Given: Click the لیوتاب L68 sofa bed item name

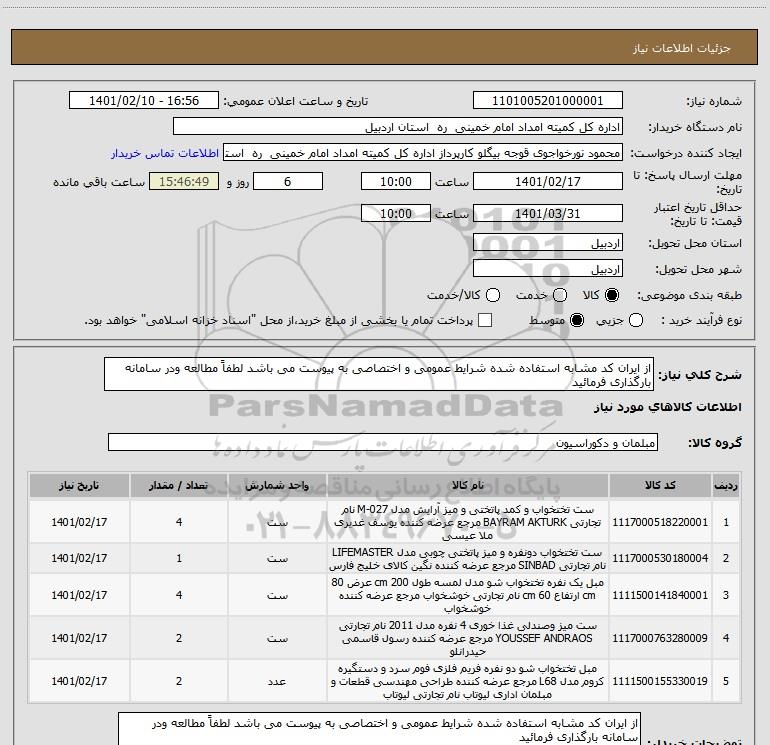Looking at the screenshot, I should [x=468, y=681].
